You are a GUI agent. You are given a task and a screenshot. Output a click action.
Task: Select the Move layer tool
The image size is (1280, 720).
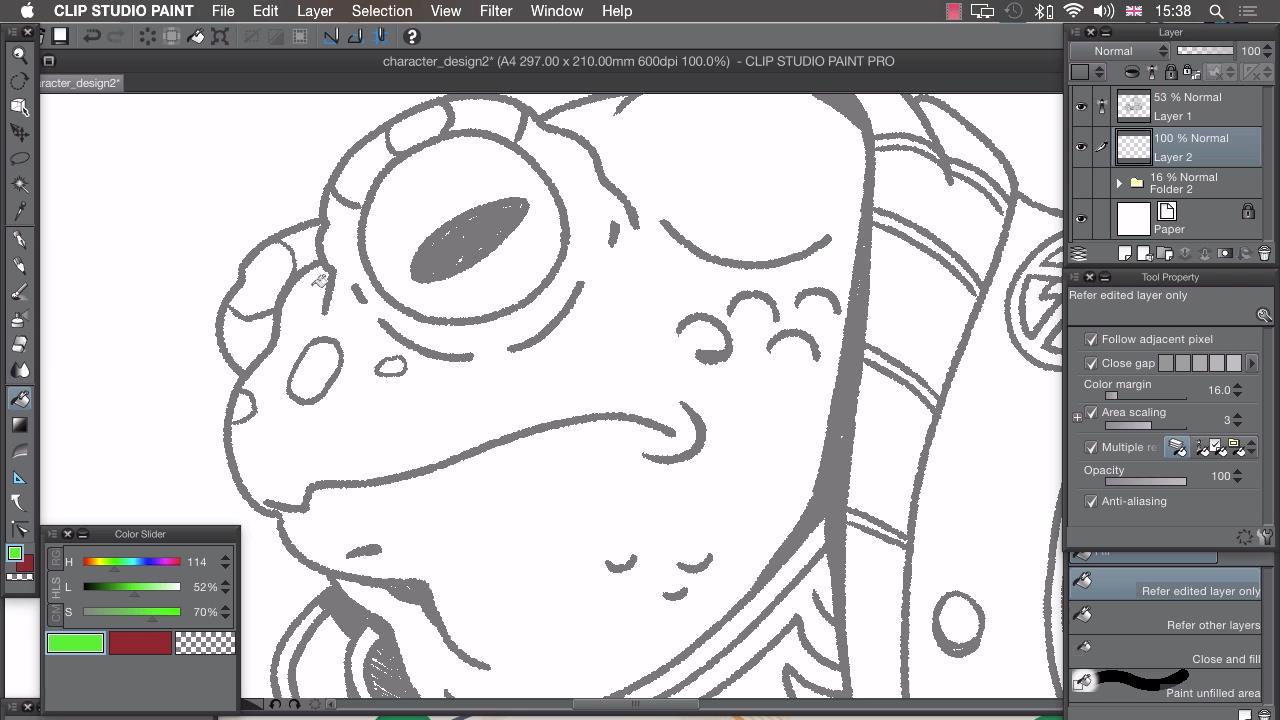pos(19,133)
